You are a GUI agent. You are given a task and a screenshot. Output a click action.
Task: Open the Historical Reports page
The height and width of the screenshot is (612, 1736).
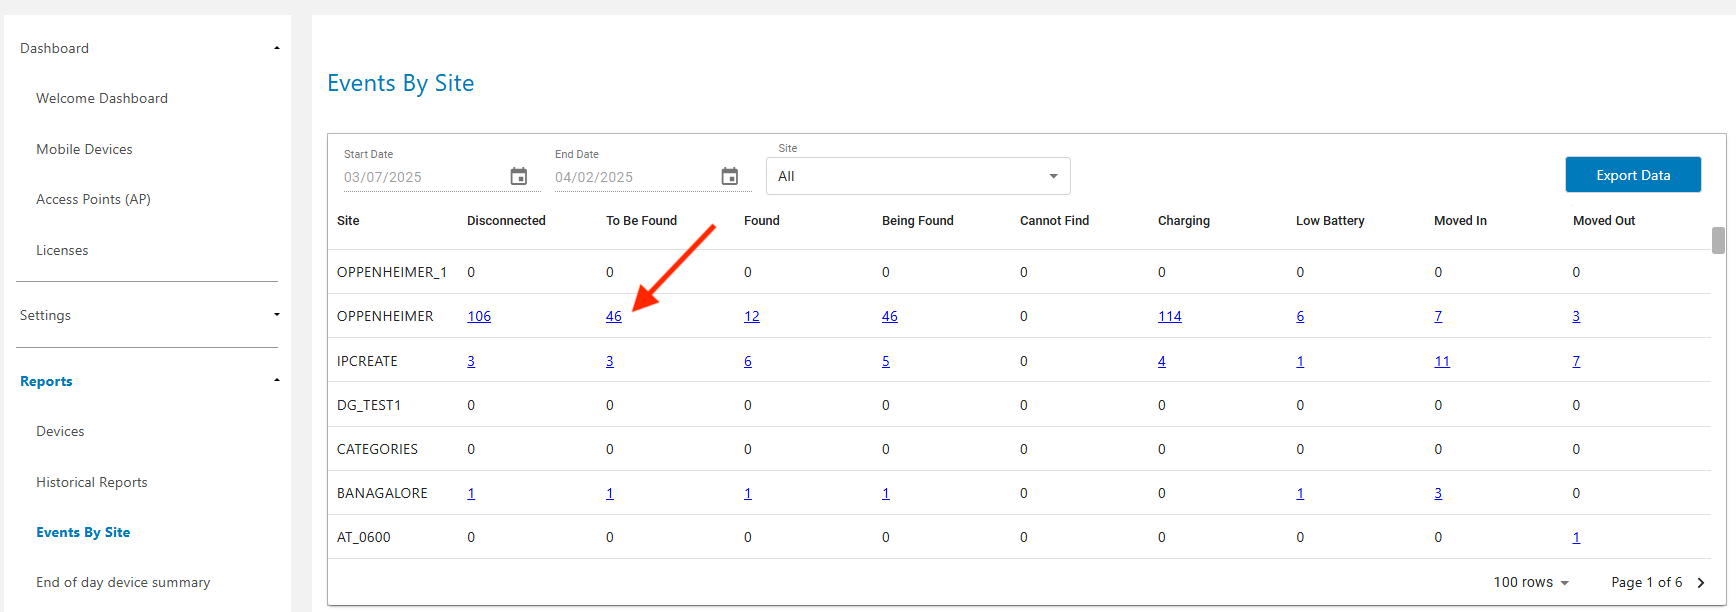(92, 482)
